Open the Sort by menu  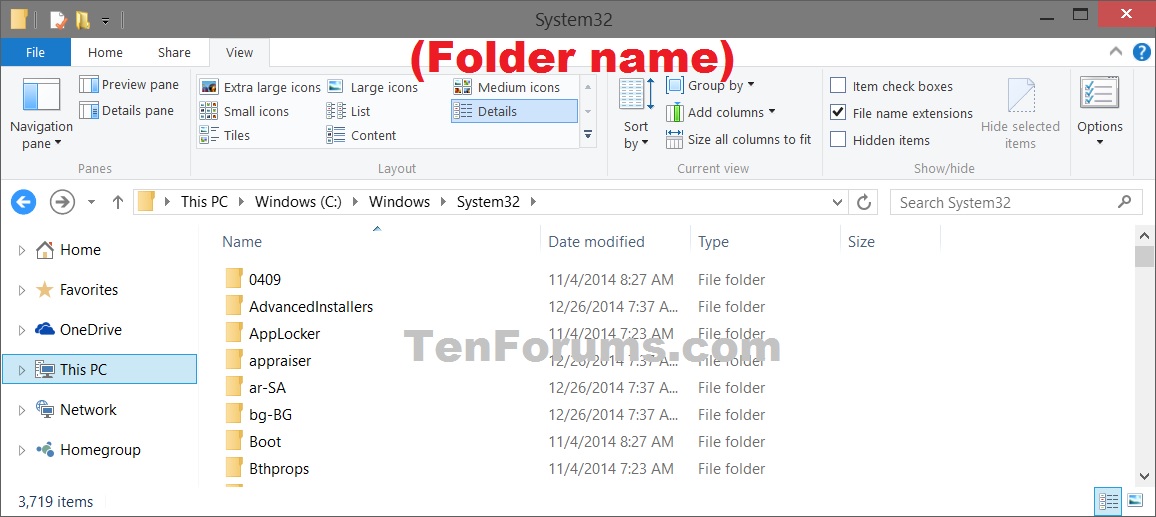click(x=636, y=114)
